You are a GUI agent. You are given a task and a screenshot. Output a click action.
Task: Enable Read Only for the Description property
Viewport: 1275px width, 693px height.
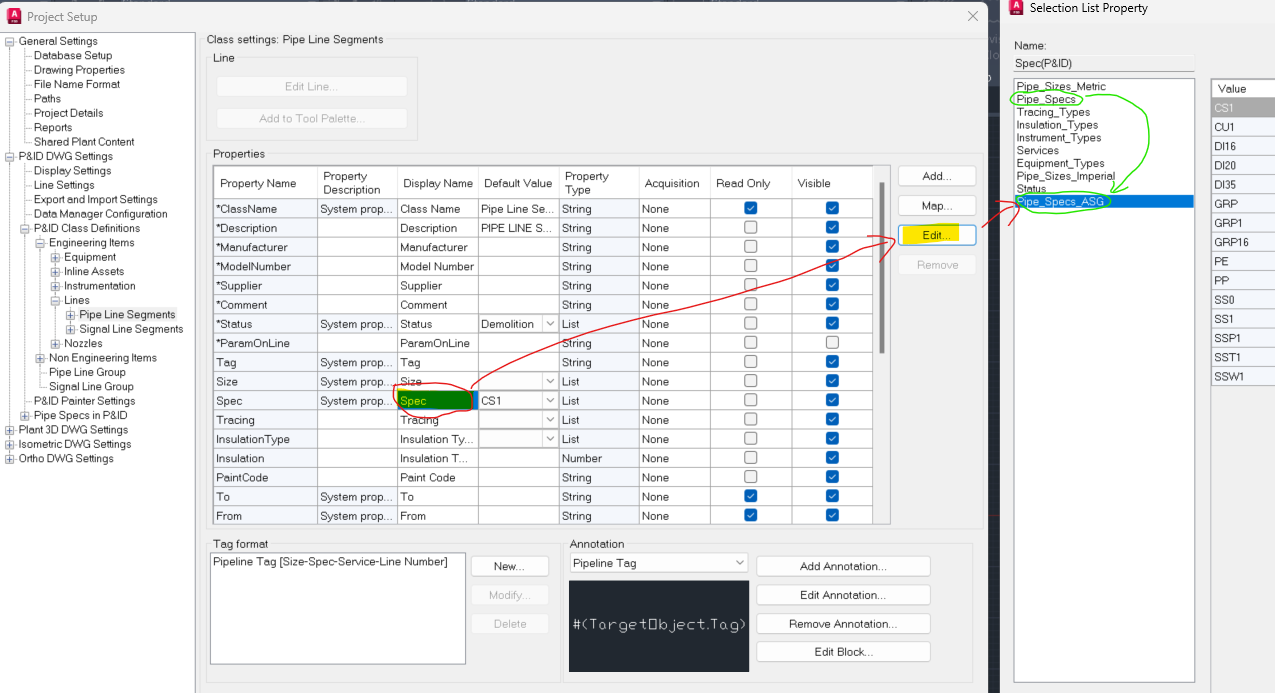pyautogui.click(x=748, y=227)
